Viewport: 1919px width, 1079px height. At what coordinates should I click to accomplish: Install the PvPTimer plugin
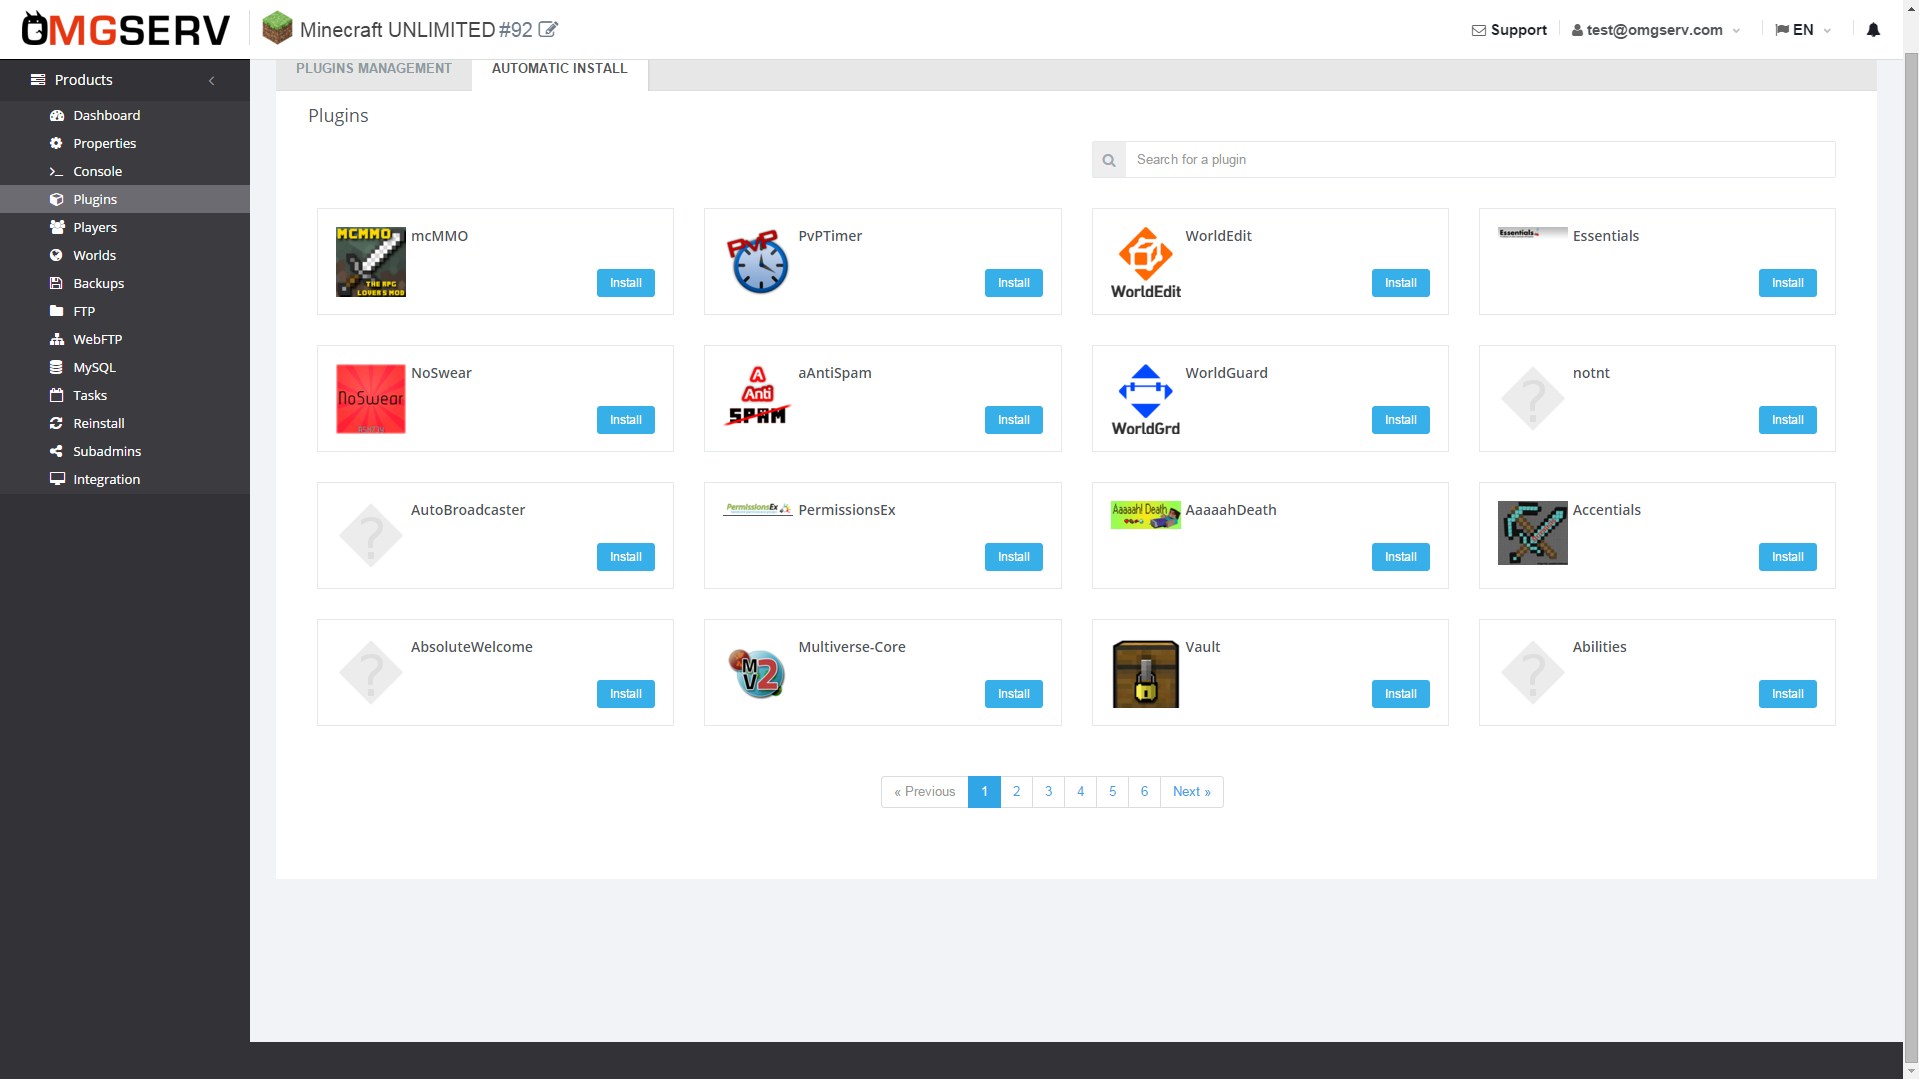pyautogui.click(x=1013, y=283)
